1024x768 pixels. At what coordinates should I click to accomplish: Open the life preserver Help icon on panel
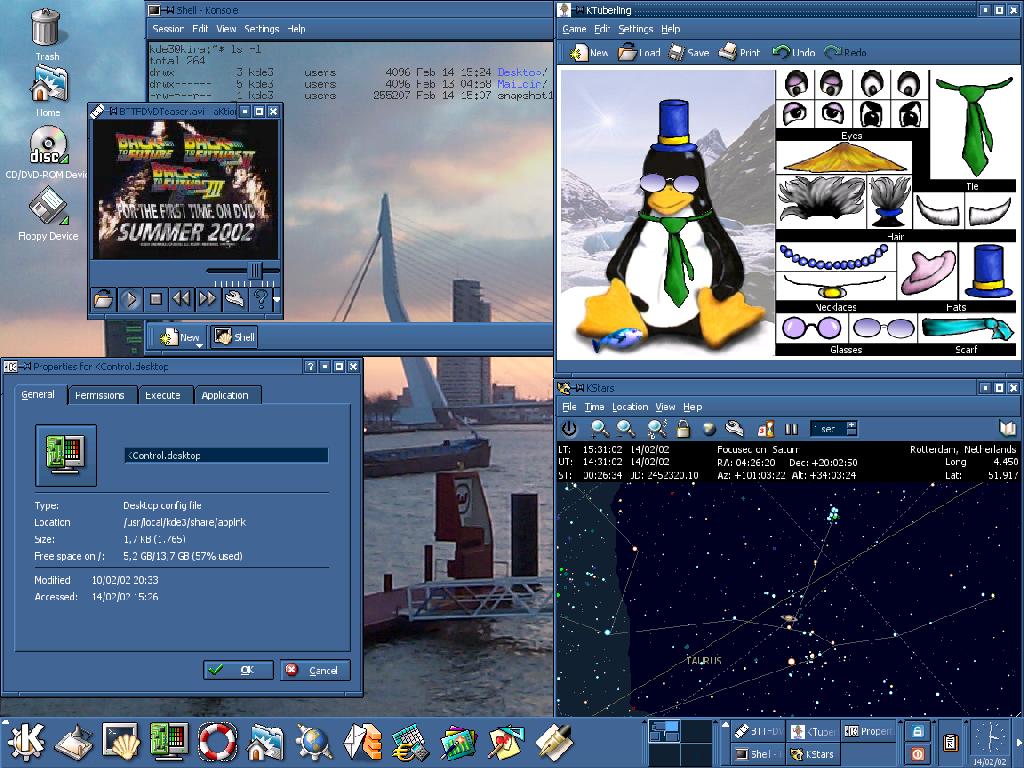[217, 742]
